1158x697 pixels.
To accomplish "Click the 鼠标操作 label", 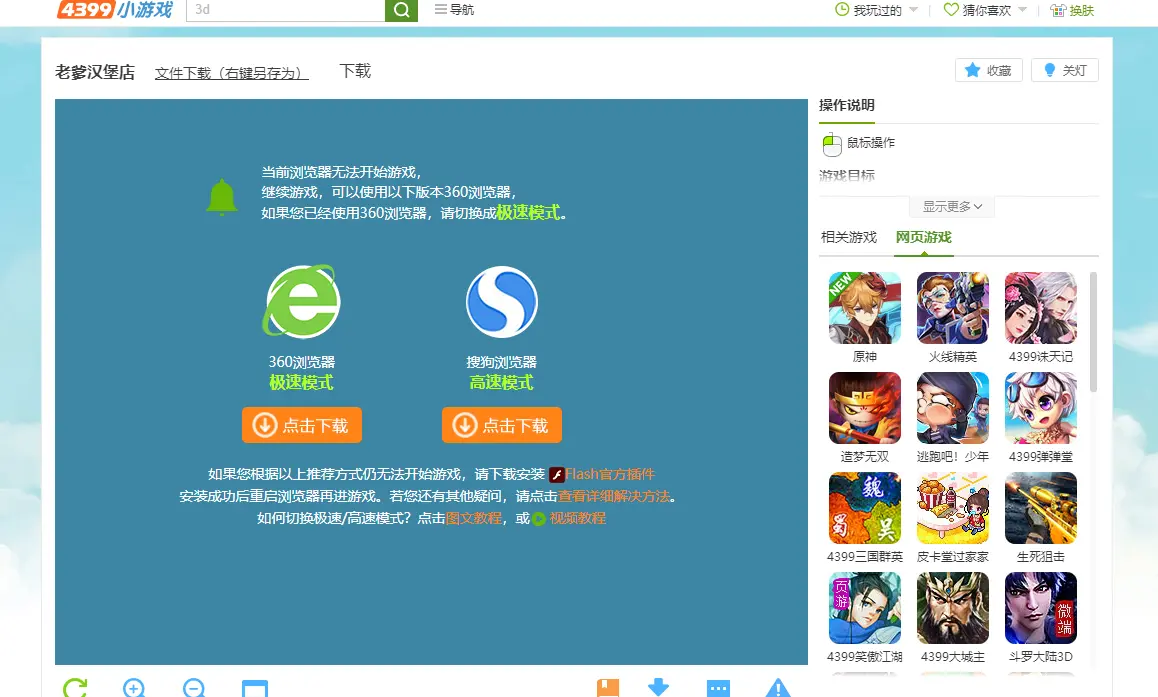I will tap(871, 143).
